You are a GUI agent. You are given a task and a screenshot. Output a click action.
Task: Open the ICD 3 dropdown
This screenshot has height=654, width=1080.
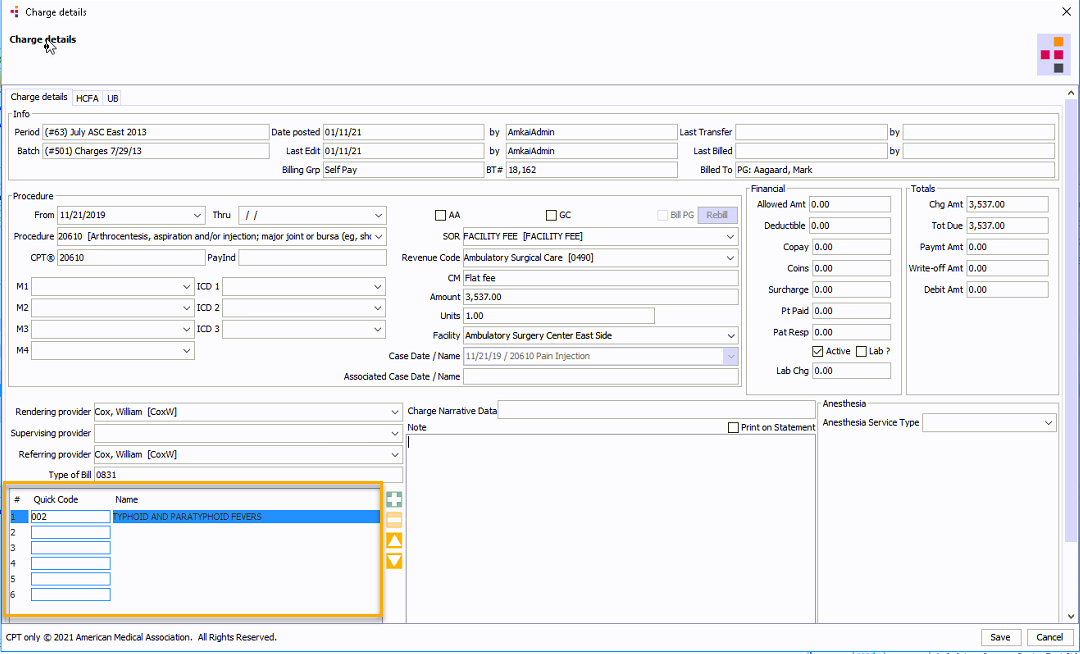coord(378,329)
